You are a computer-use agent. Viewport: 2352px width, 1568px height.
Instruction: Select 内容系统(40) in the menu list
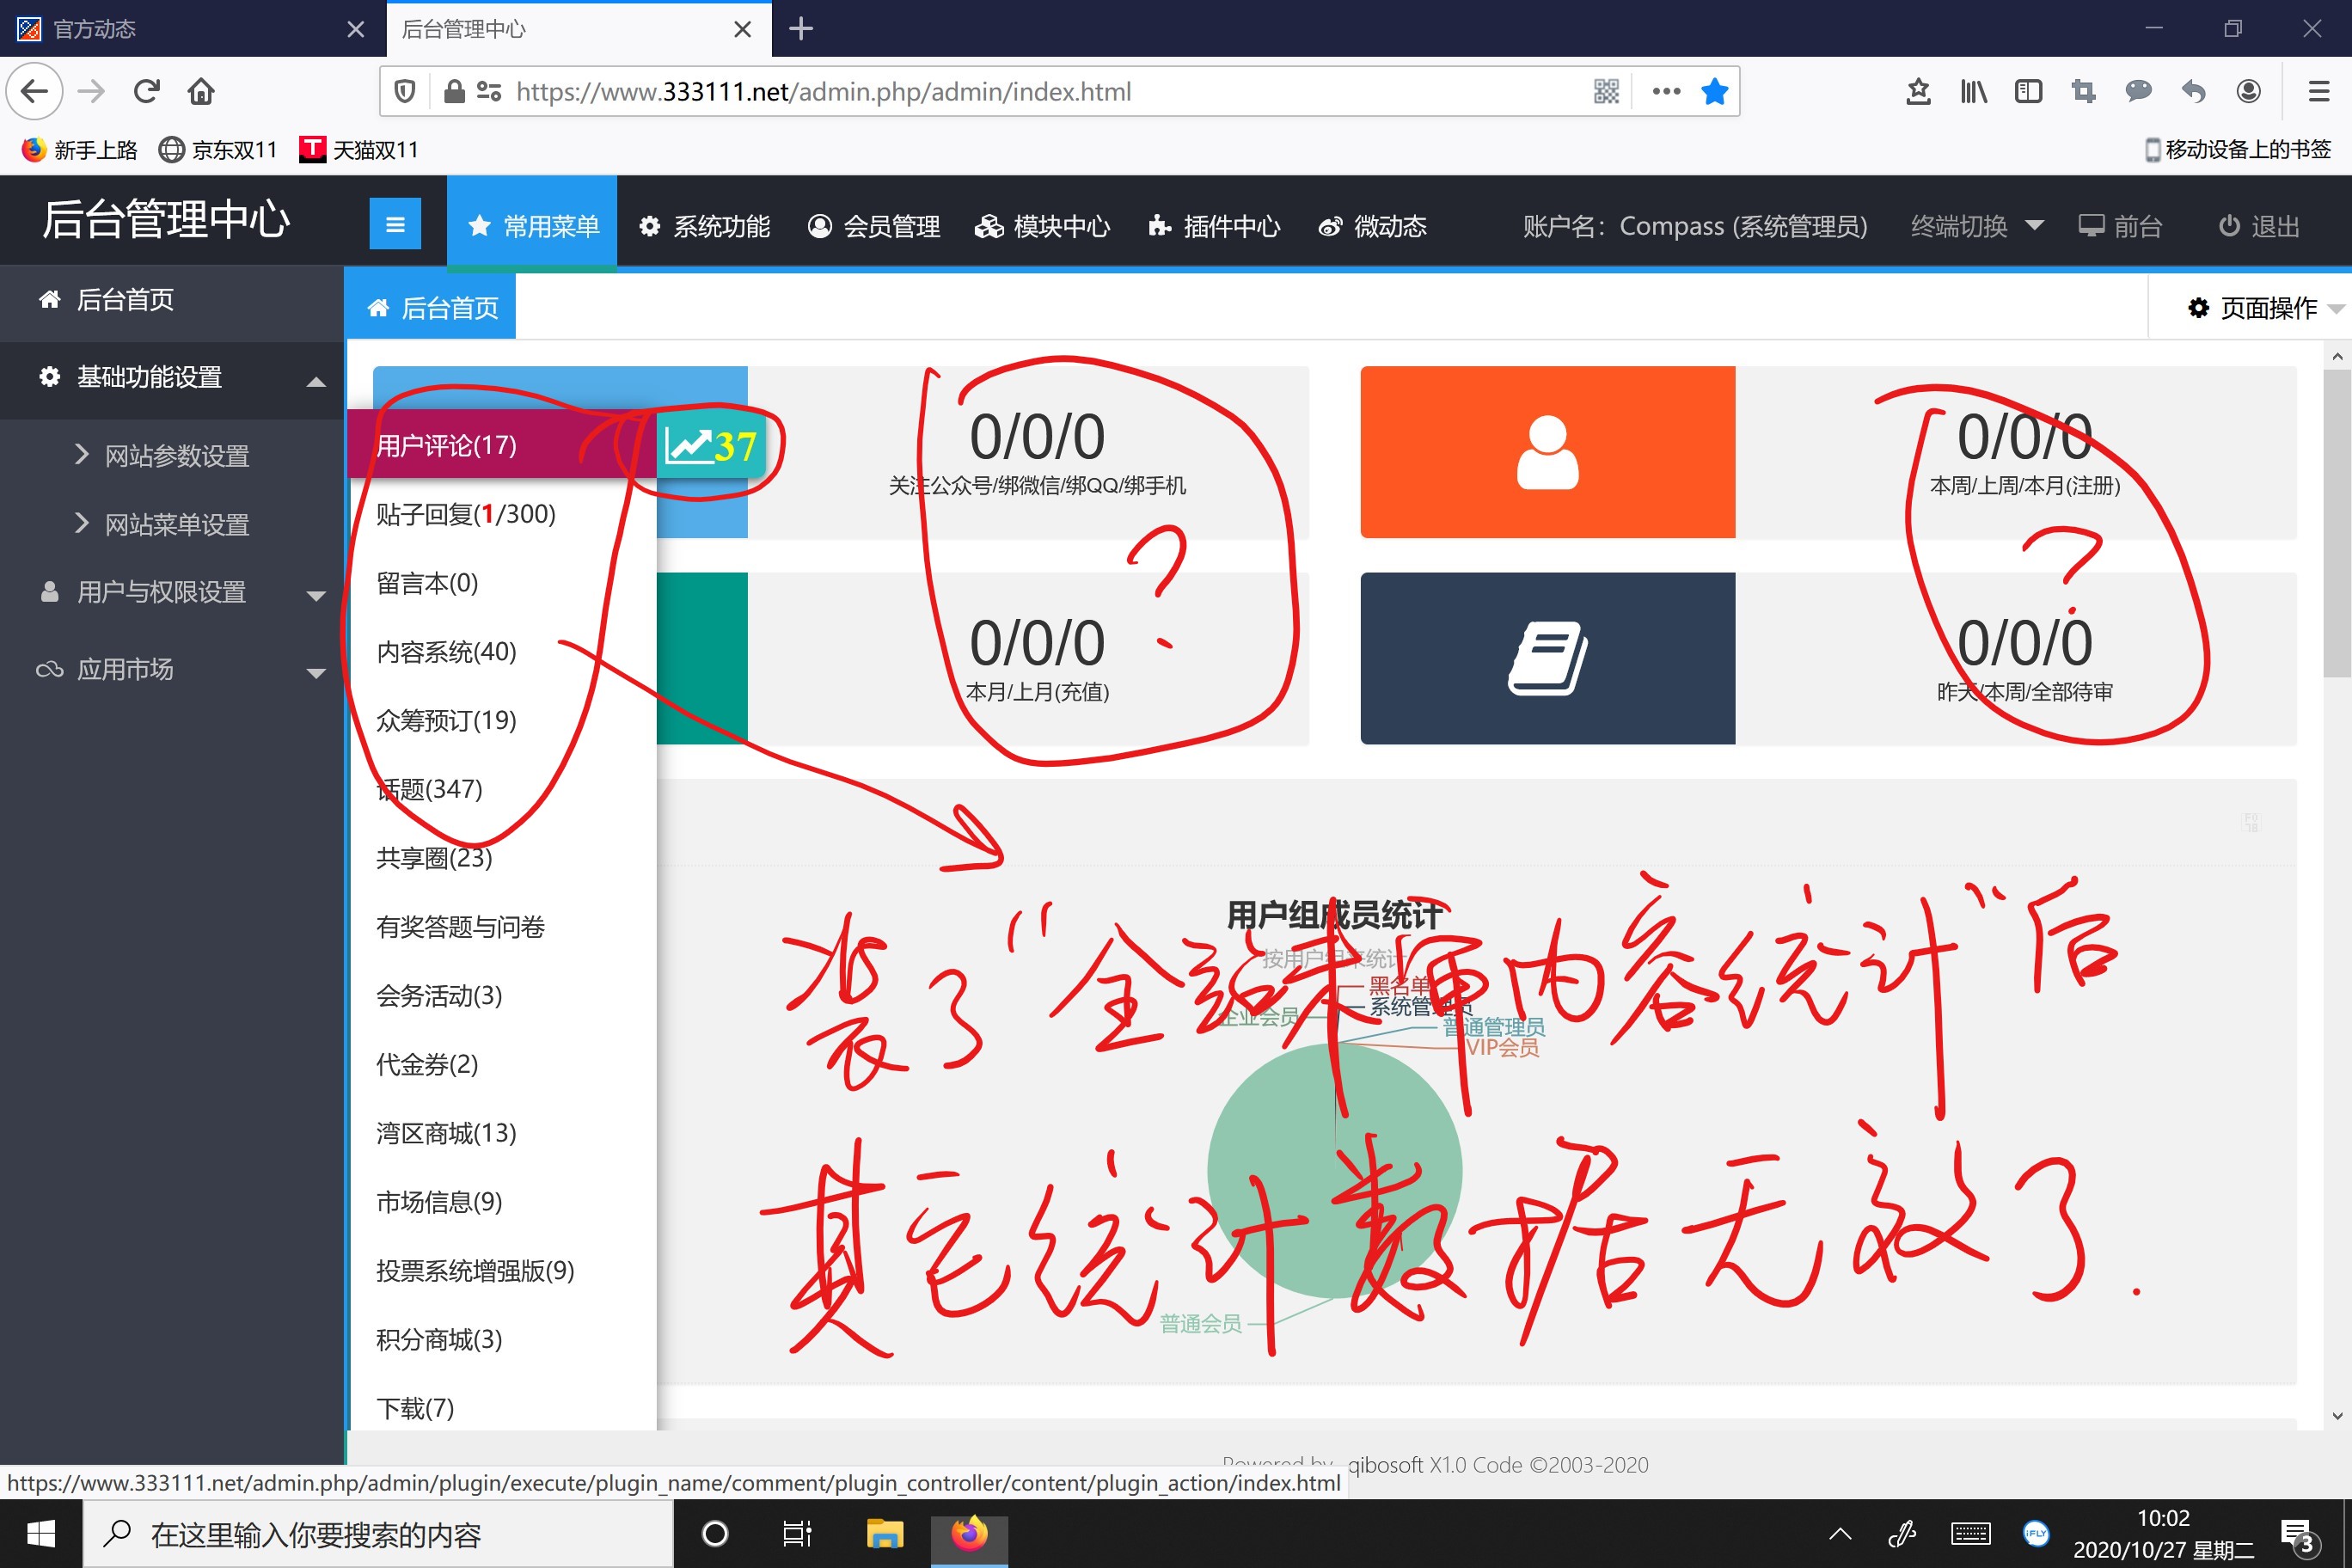pyautogui.click(x=446, y=652)
